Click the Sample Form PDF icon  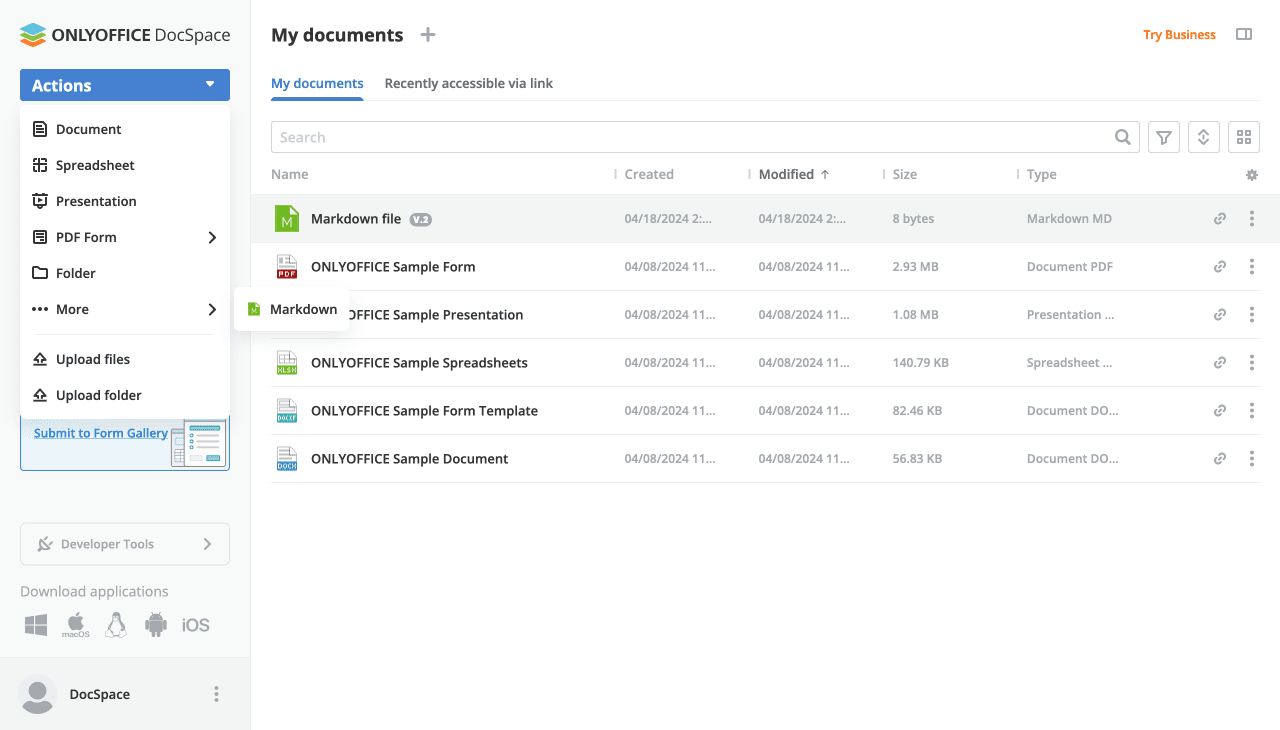coord(287,267)
